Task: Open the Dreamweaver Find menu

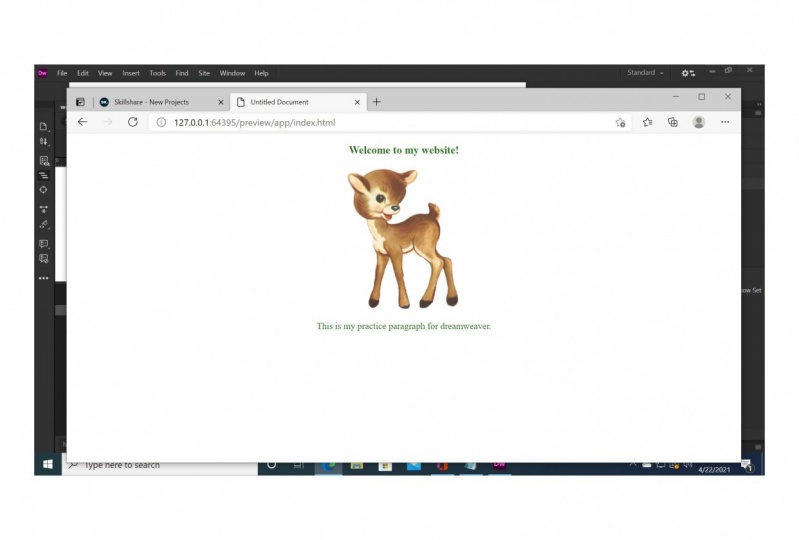Action: point(182,73)
